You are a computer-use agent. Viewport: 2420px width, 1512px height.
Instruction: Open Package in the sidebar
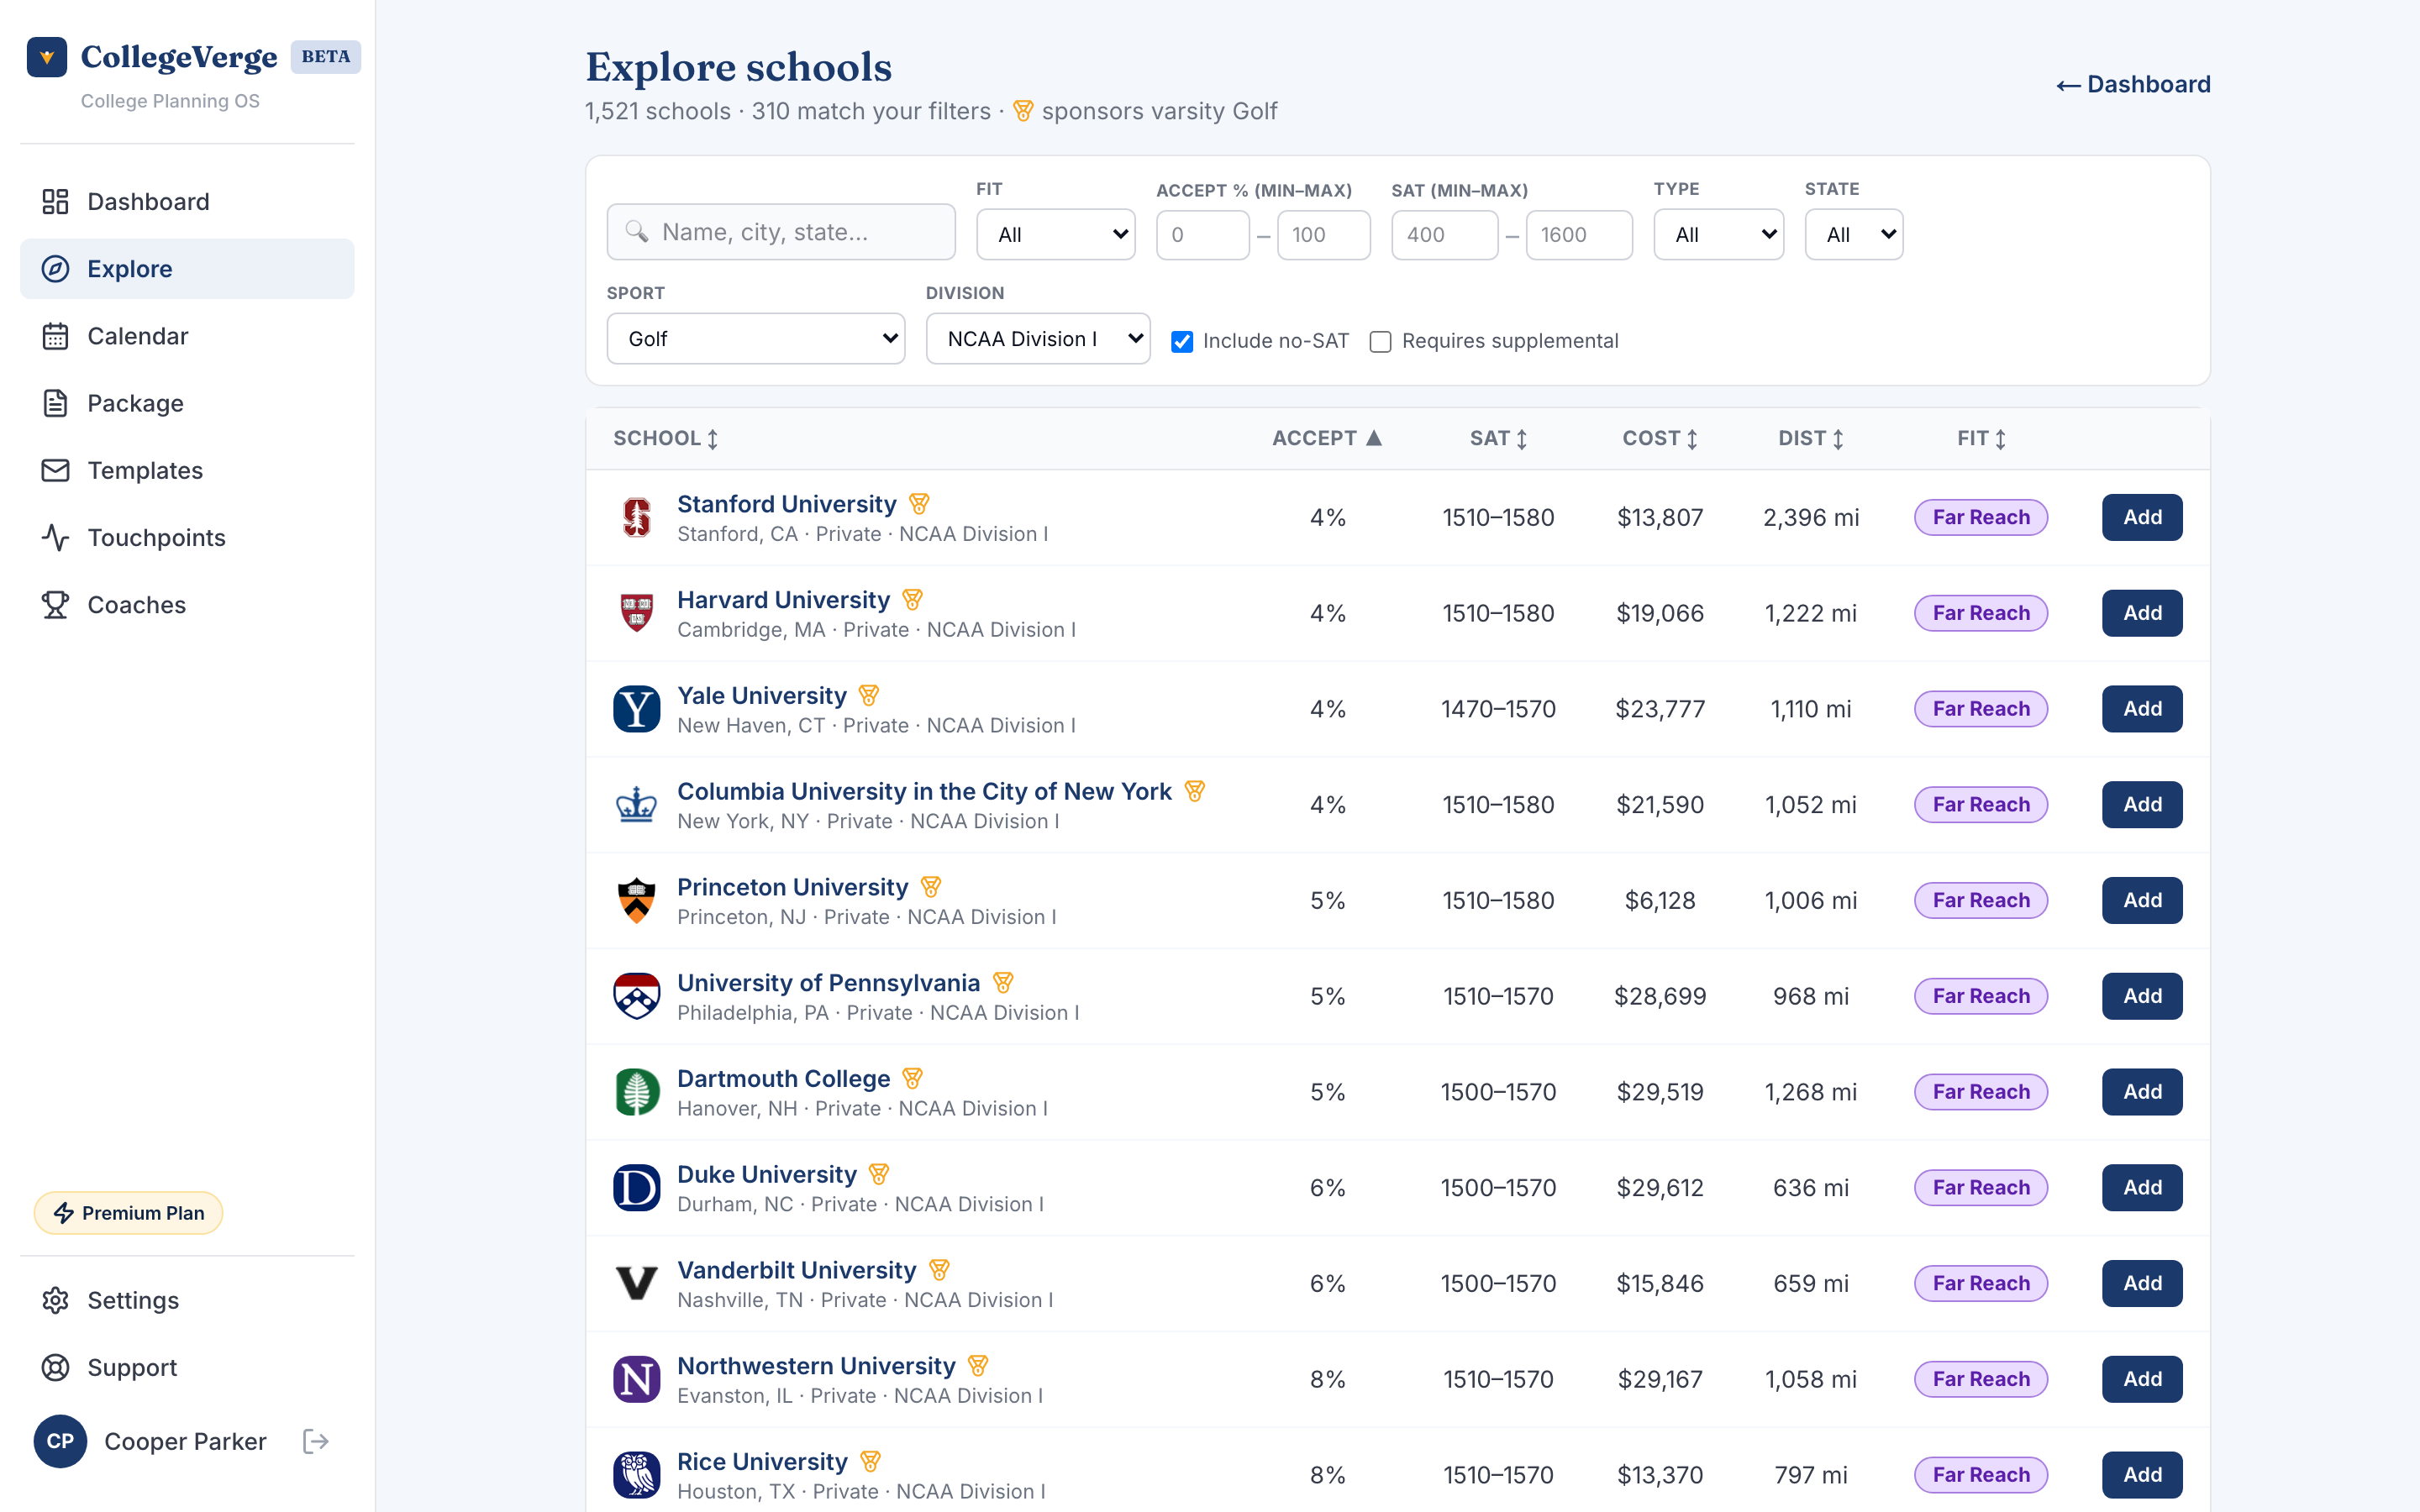tap(187, 403)
